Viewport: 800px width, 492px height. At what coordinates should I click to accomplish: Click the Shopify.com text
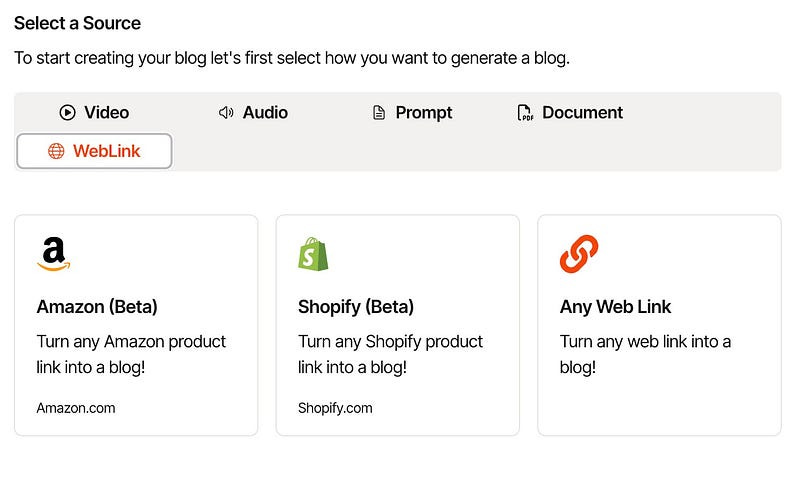coord(335,408)
